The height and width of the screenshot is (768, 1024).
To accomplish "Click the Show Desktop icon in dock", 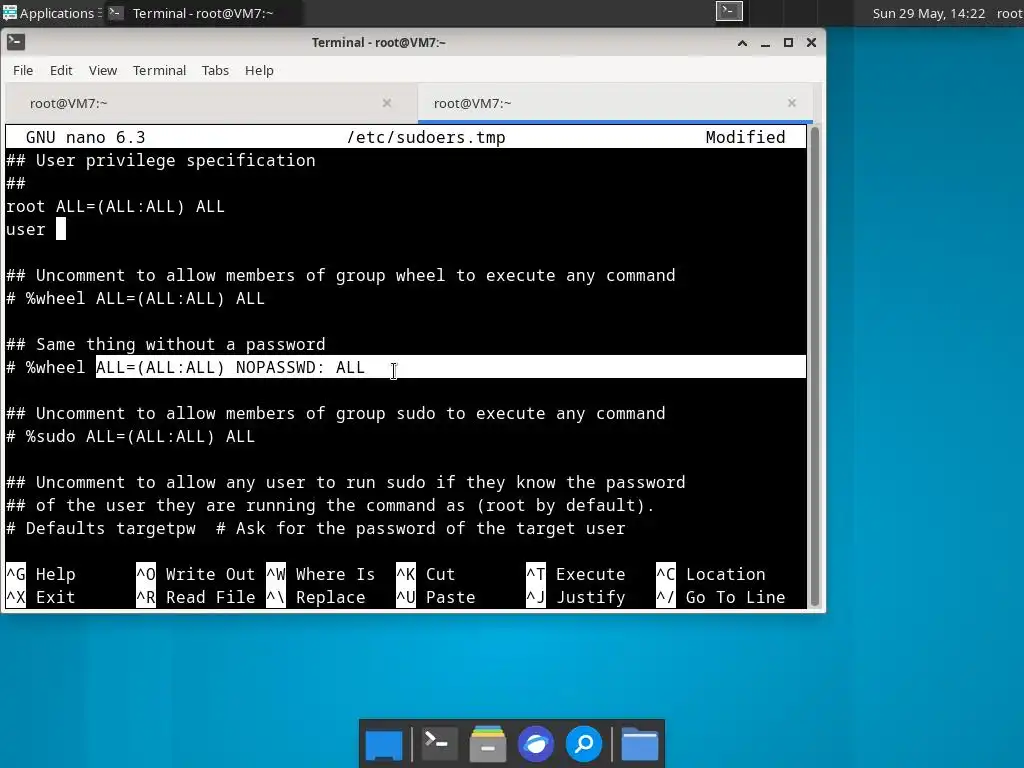I will [384, 744].
